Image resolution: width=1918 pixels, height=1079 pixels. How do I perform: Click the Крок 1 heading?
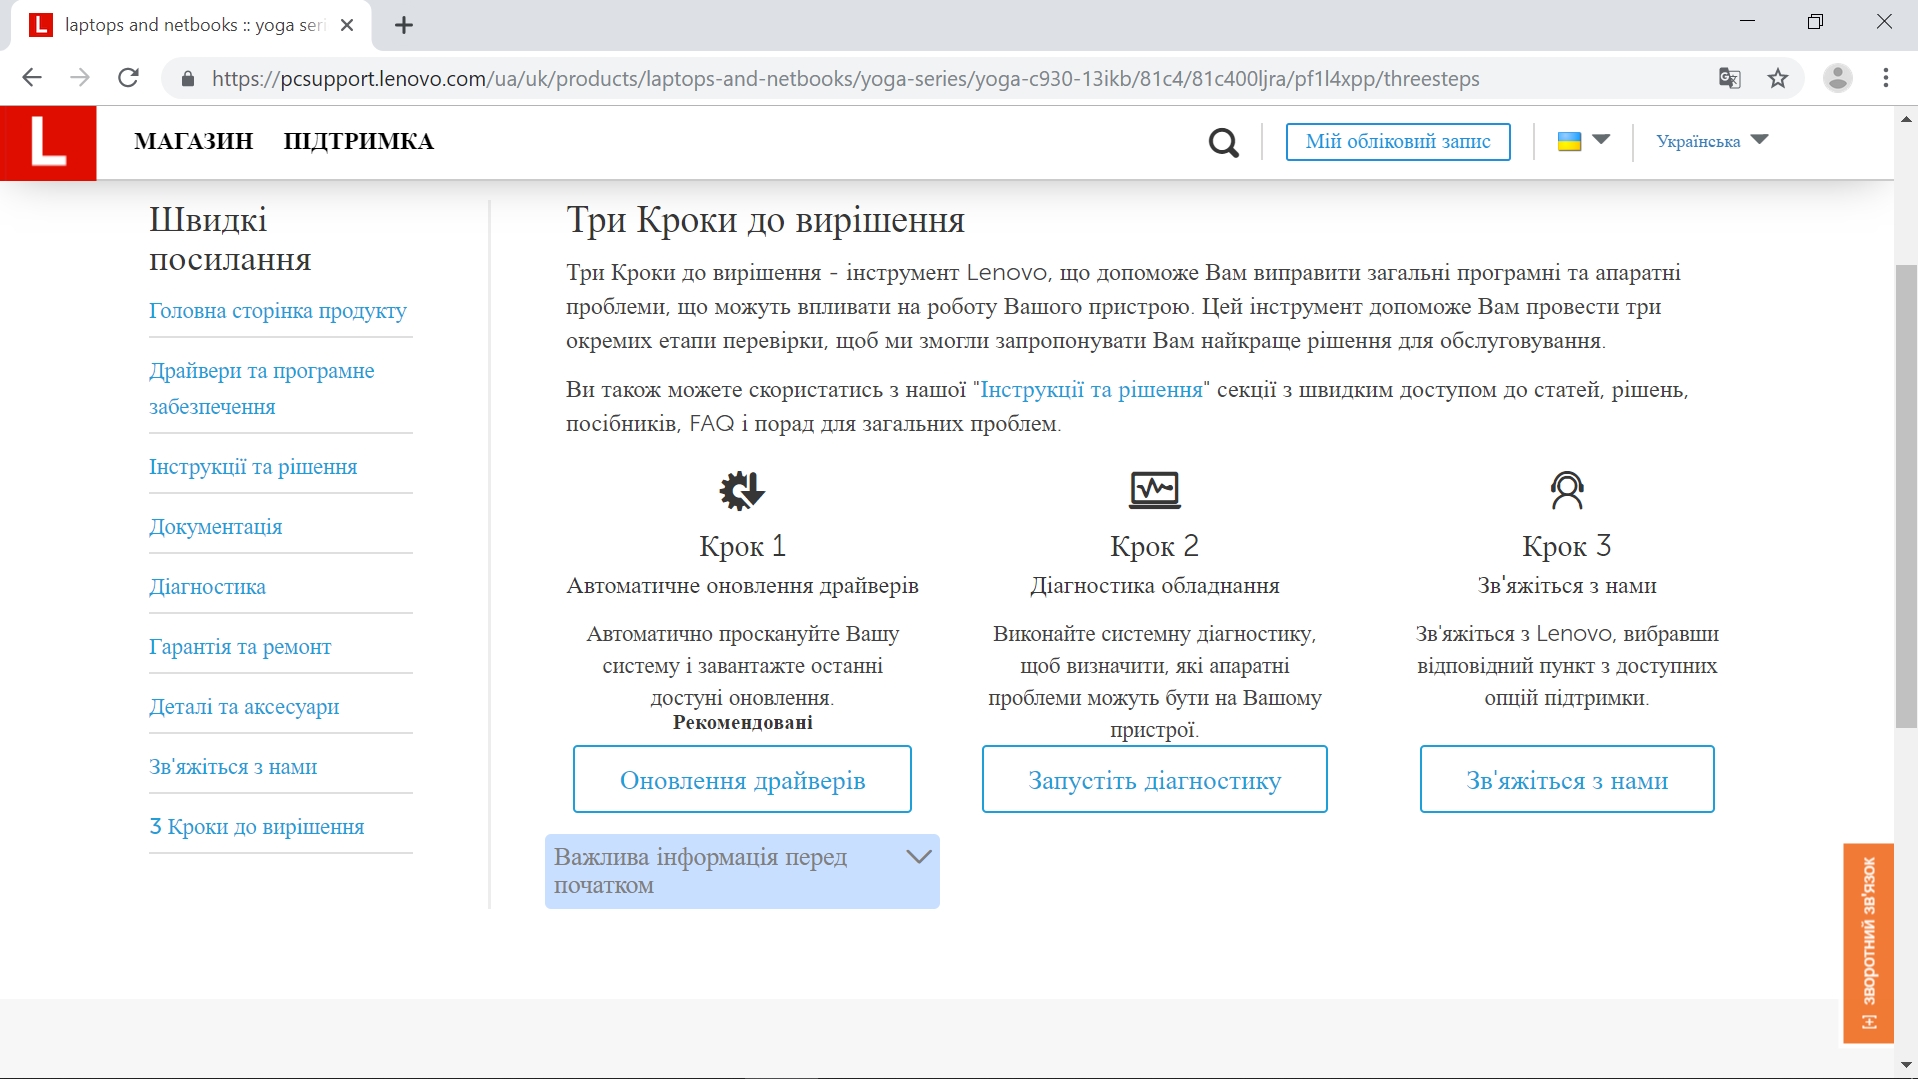point(742,547)
